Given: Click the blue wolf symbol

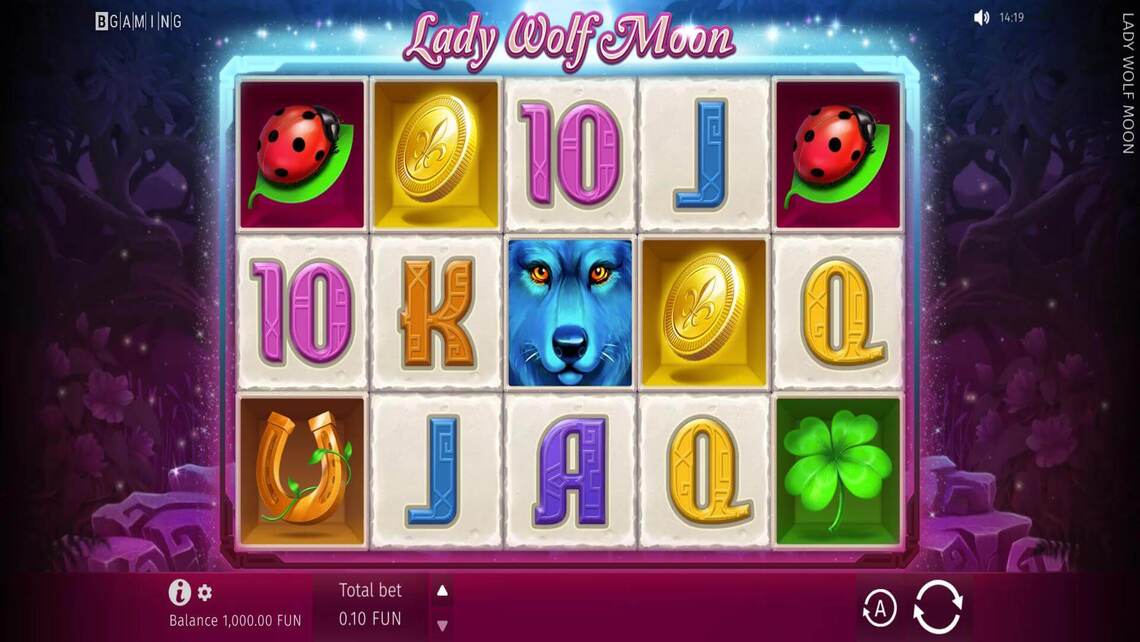Looking at the screenshot, I should [x=570, y=313].
